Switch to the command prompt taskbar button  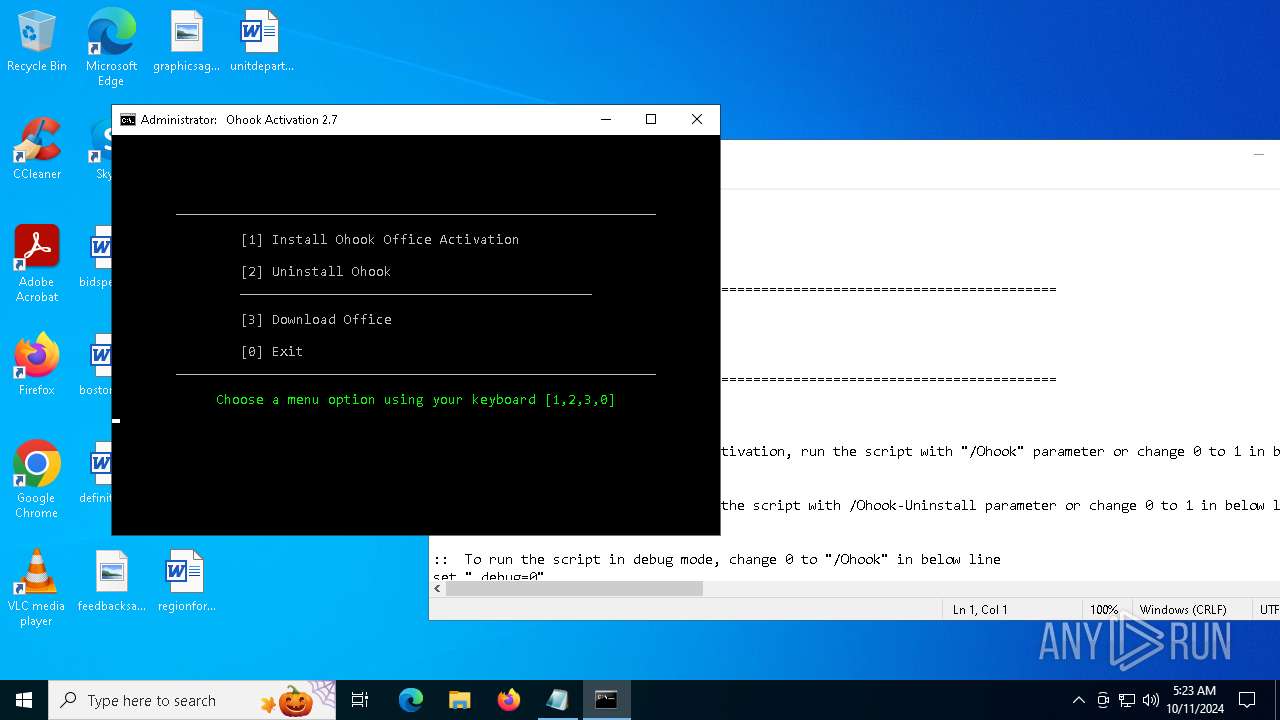tap(606, 700)
